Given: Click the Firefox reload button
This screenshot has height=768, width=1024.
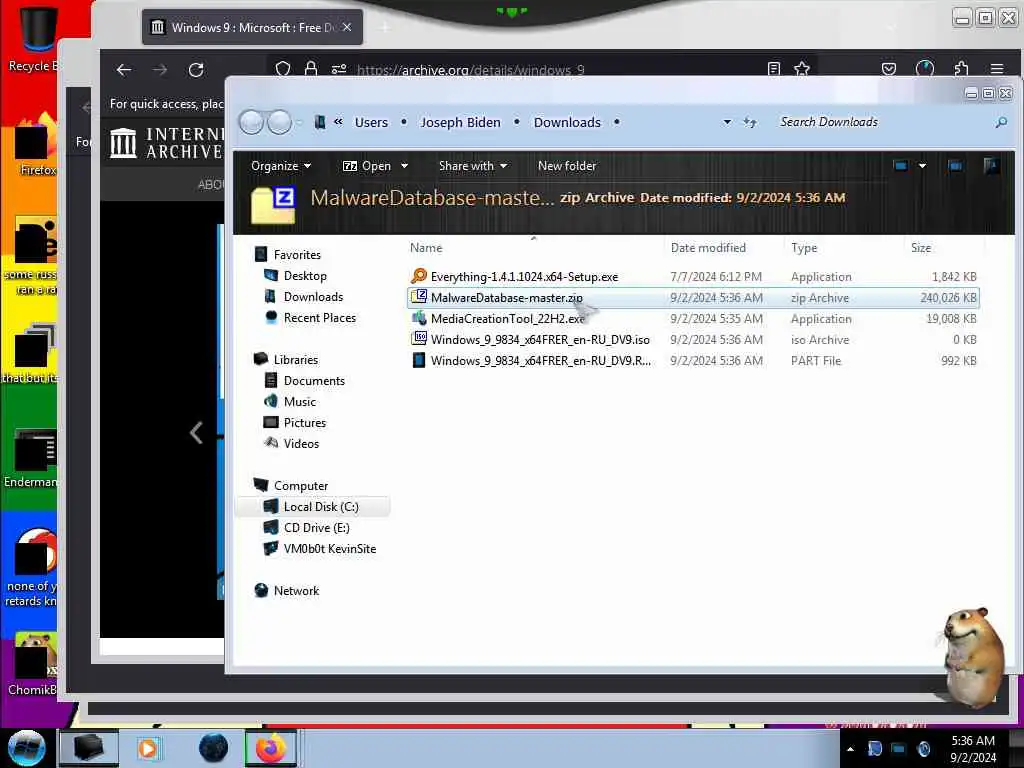Looking at the screenshot, I should coord(196,70).
